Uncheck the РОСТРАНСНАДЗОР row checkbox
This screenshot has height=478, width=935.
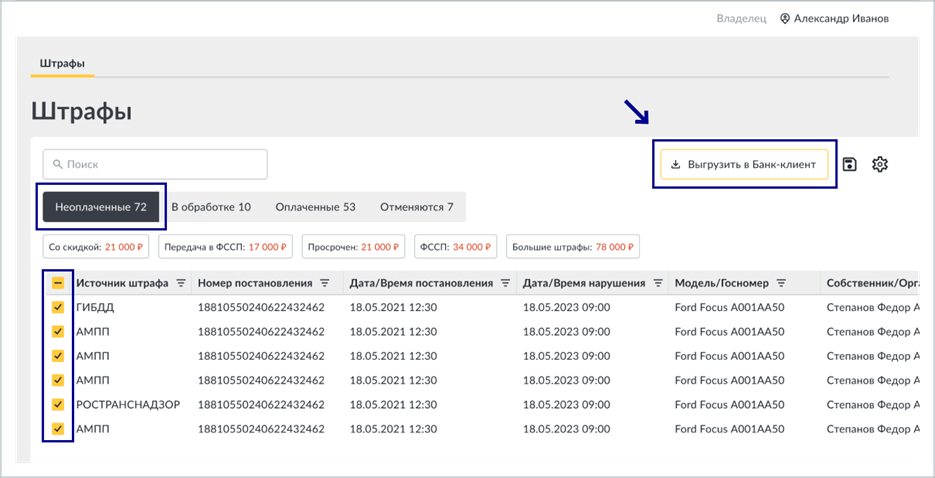(x=58, y=405)
